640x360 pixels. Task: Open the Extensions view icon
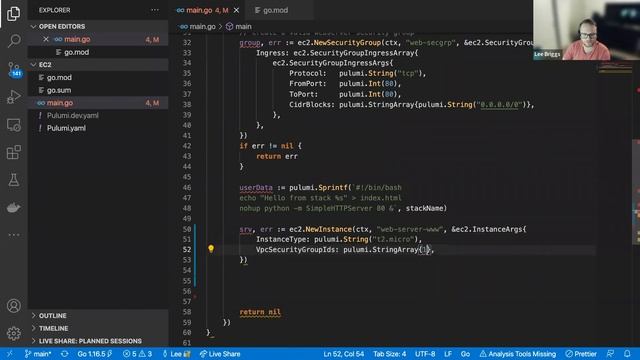(13, 153)
